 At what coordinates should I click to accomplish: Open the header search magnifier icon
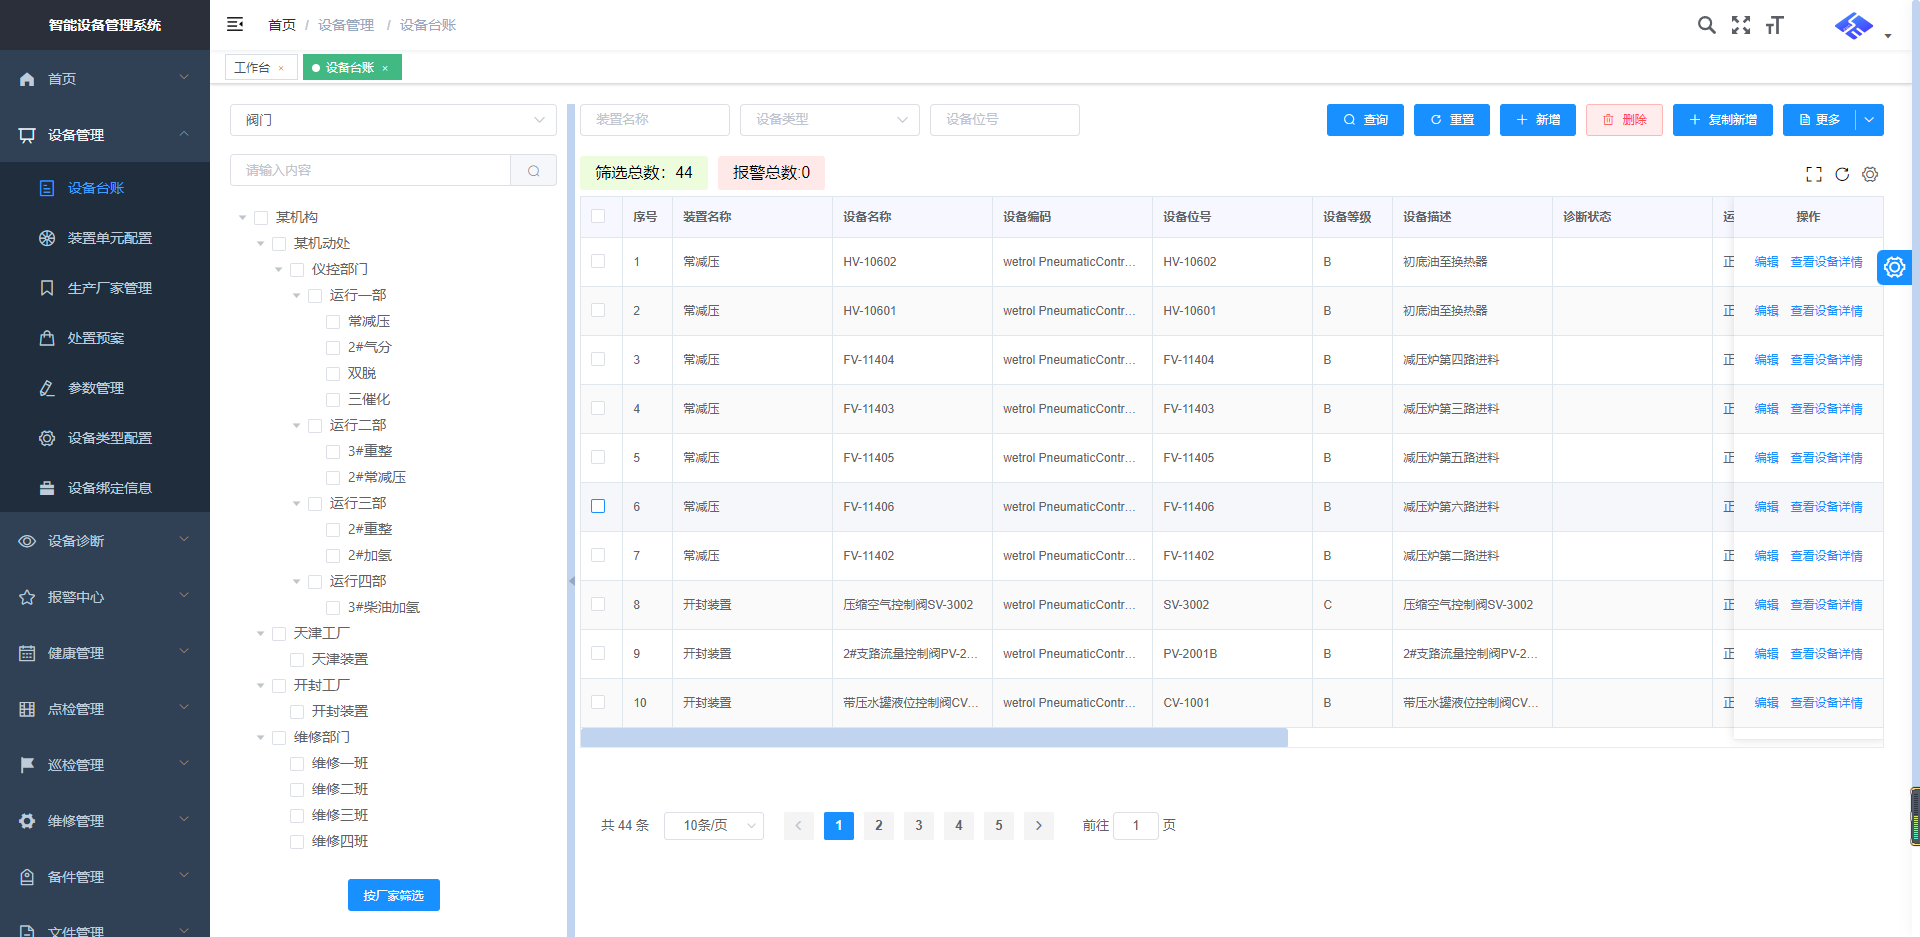(1706, 25)
